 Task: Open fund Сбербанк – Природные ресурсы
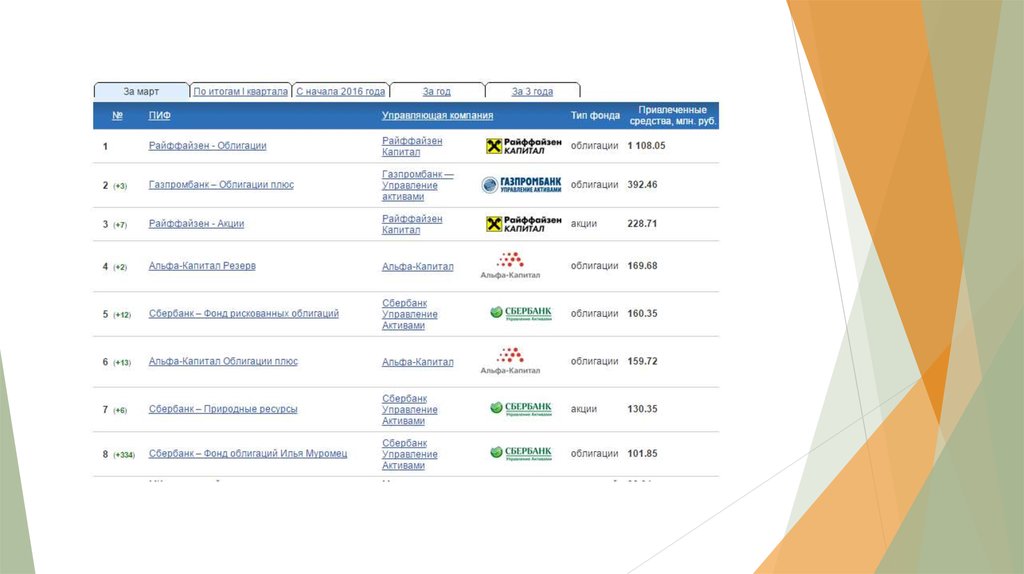click(x=223, y=409)
